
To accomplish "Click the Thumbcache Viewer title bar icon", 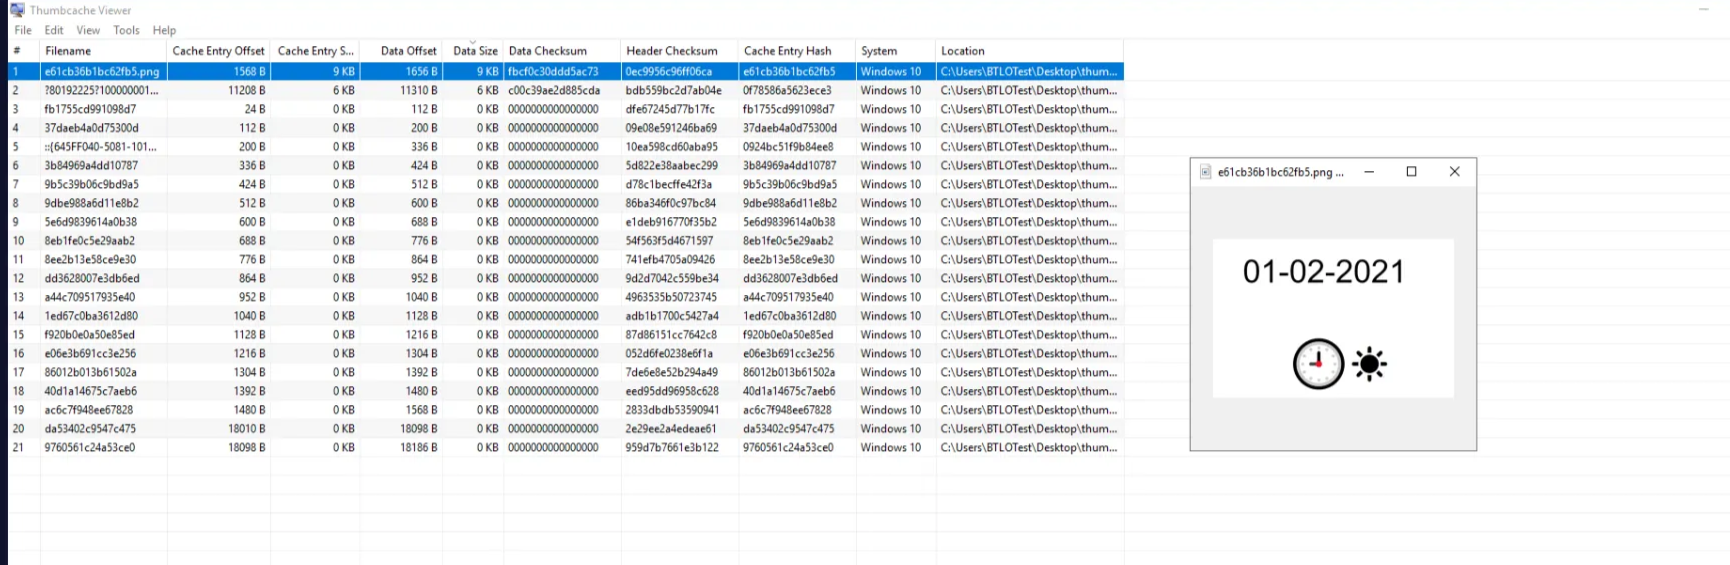I will pyautogui.click(x=17, y=10).
